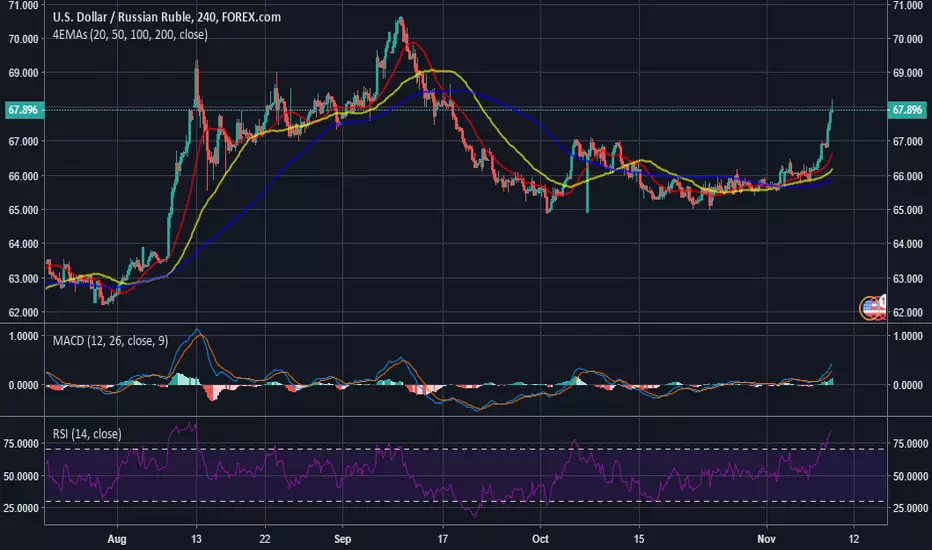Viewport: 932px width, 550px height.
Task: Click 64.000 on the left price scale
Action: (24, 244)
